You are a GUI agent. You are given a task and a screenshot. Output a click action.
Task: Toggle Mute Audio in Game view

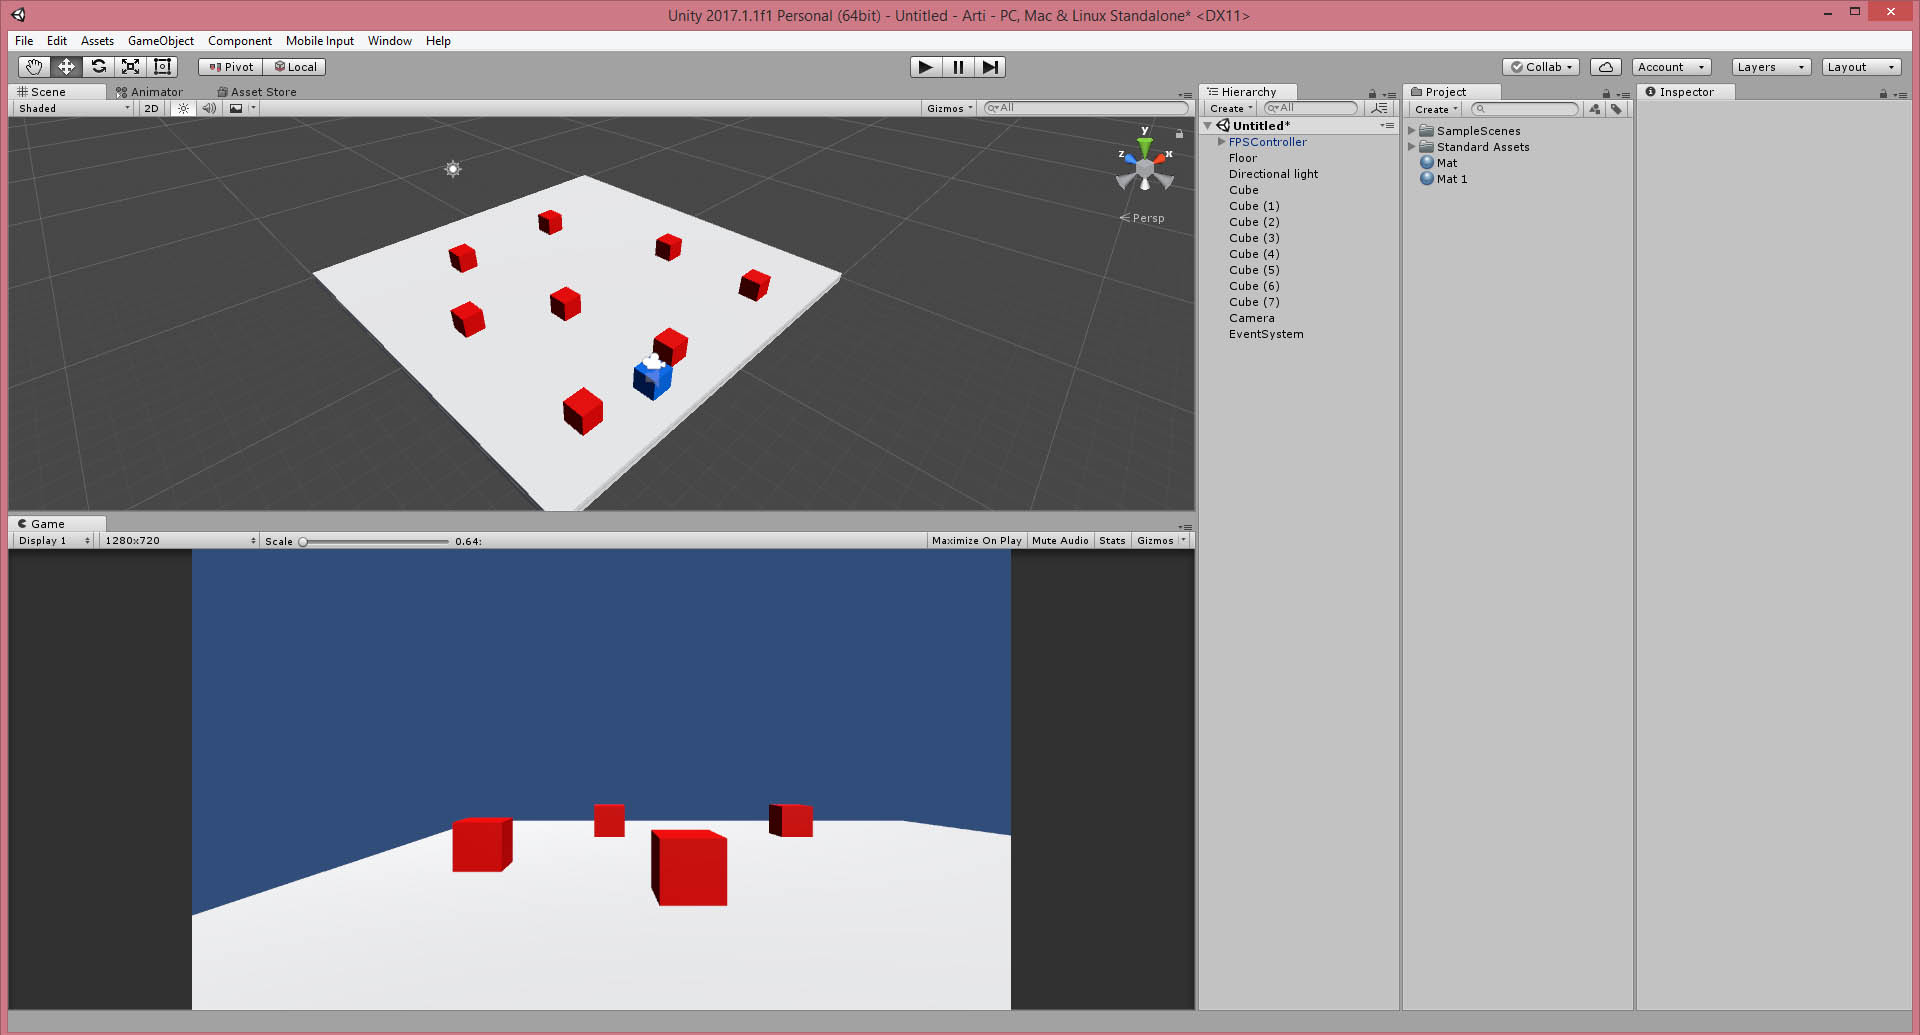[1060, 541]
